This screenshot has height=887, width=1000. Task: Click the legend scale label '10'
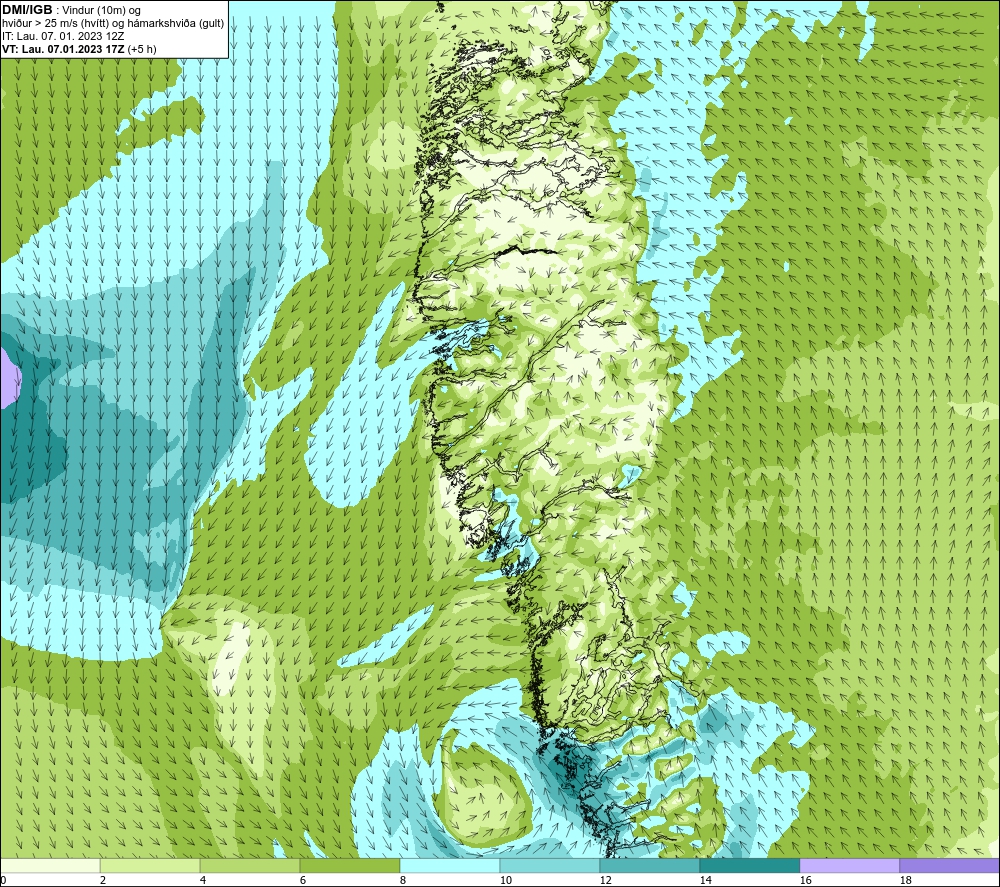[x=505, y=881]
